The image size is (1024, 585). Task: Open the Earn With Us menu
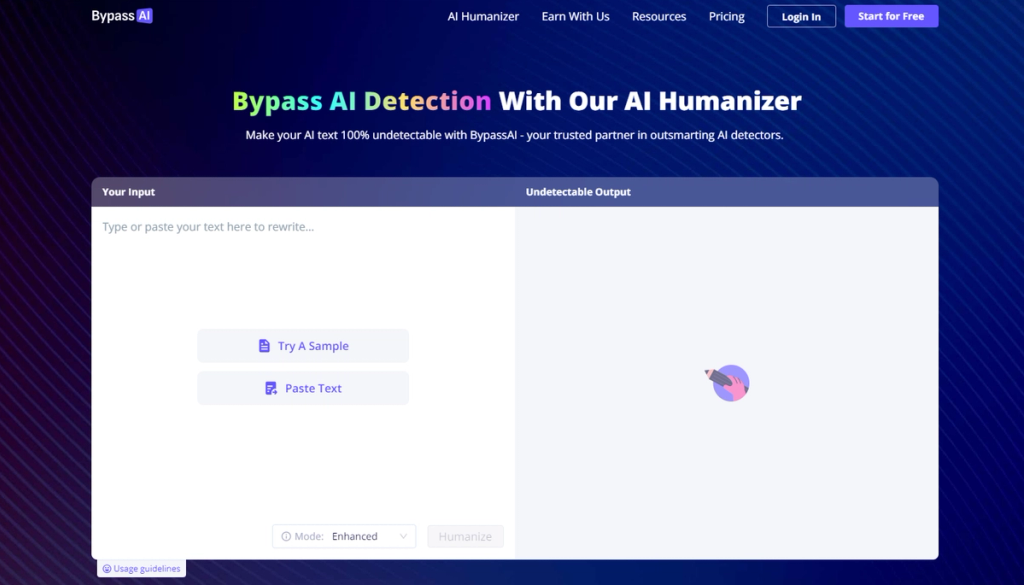[x=575, y=16]
